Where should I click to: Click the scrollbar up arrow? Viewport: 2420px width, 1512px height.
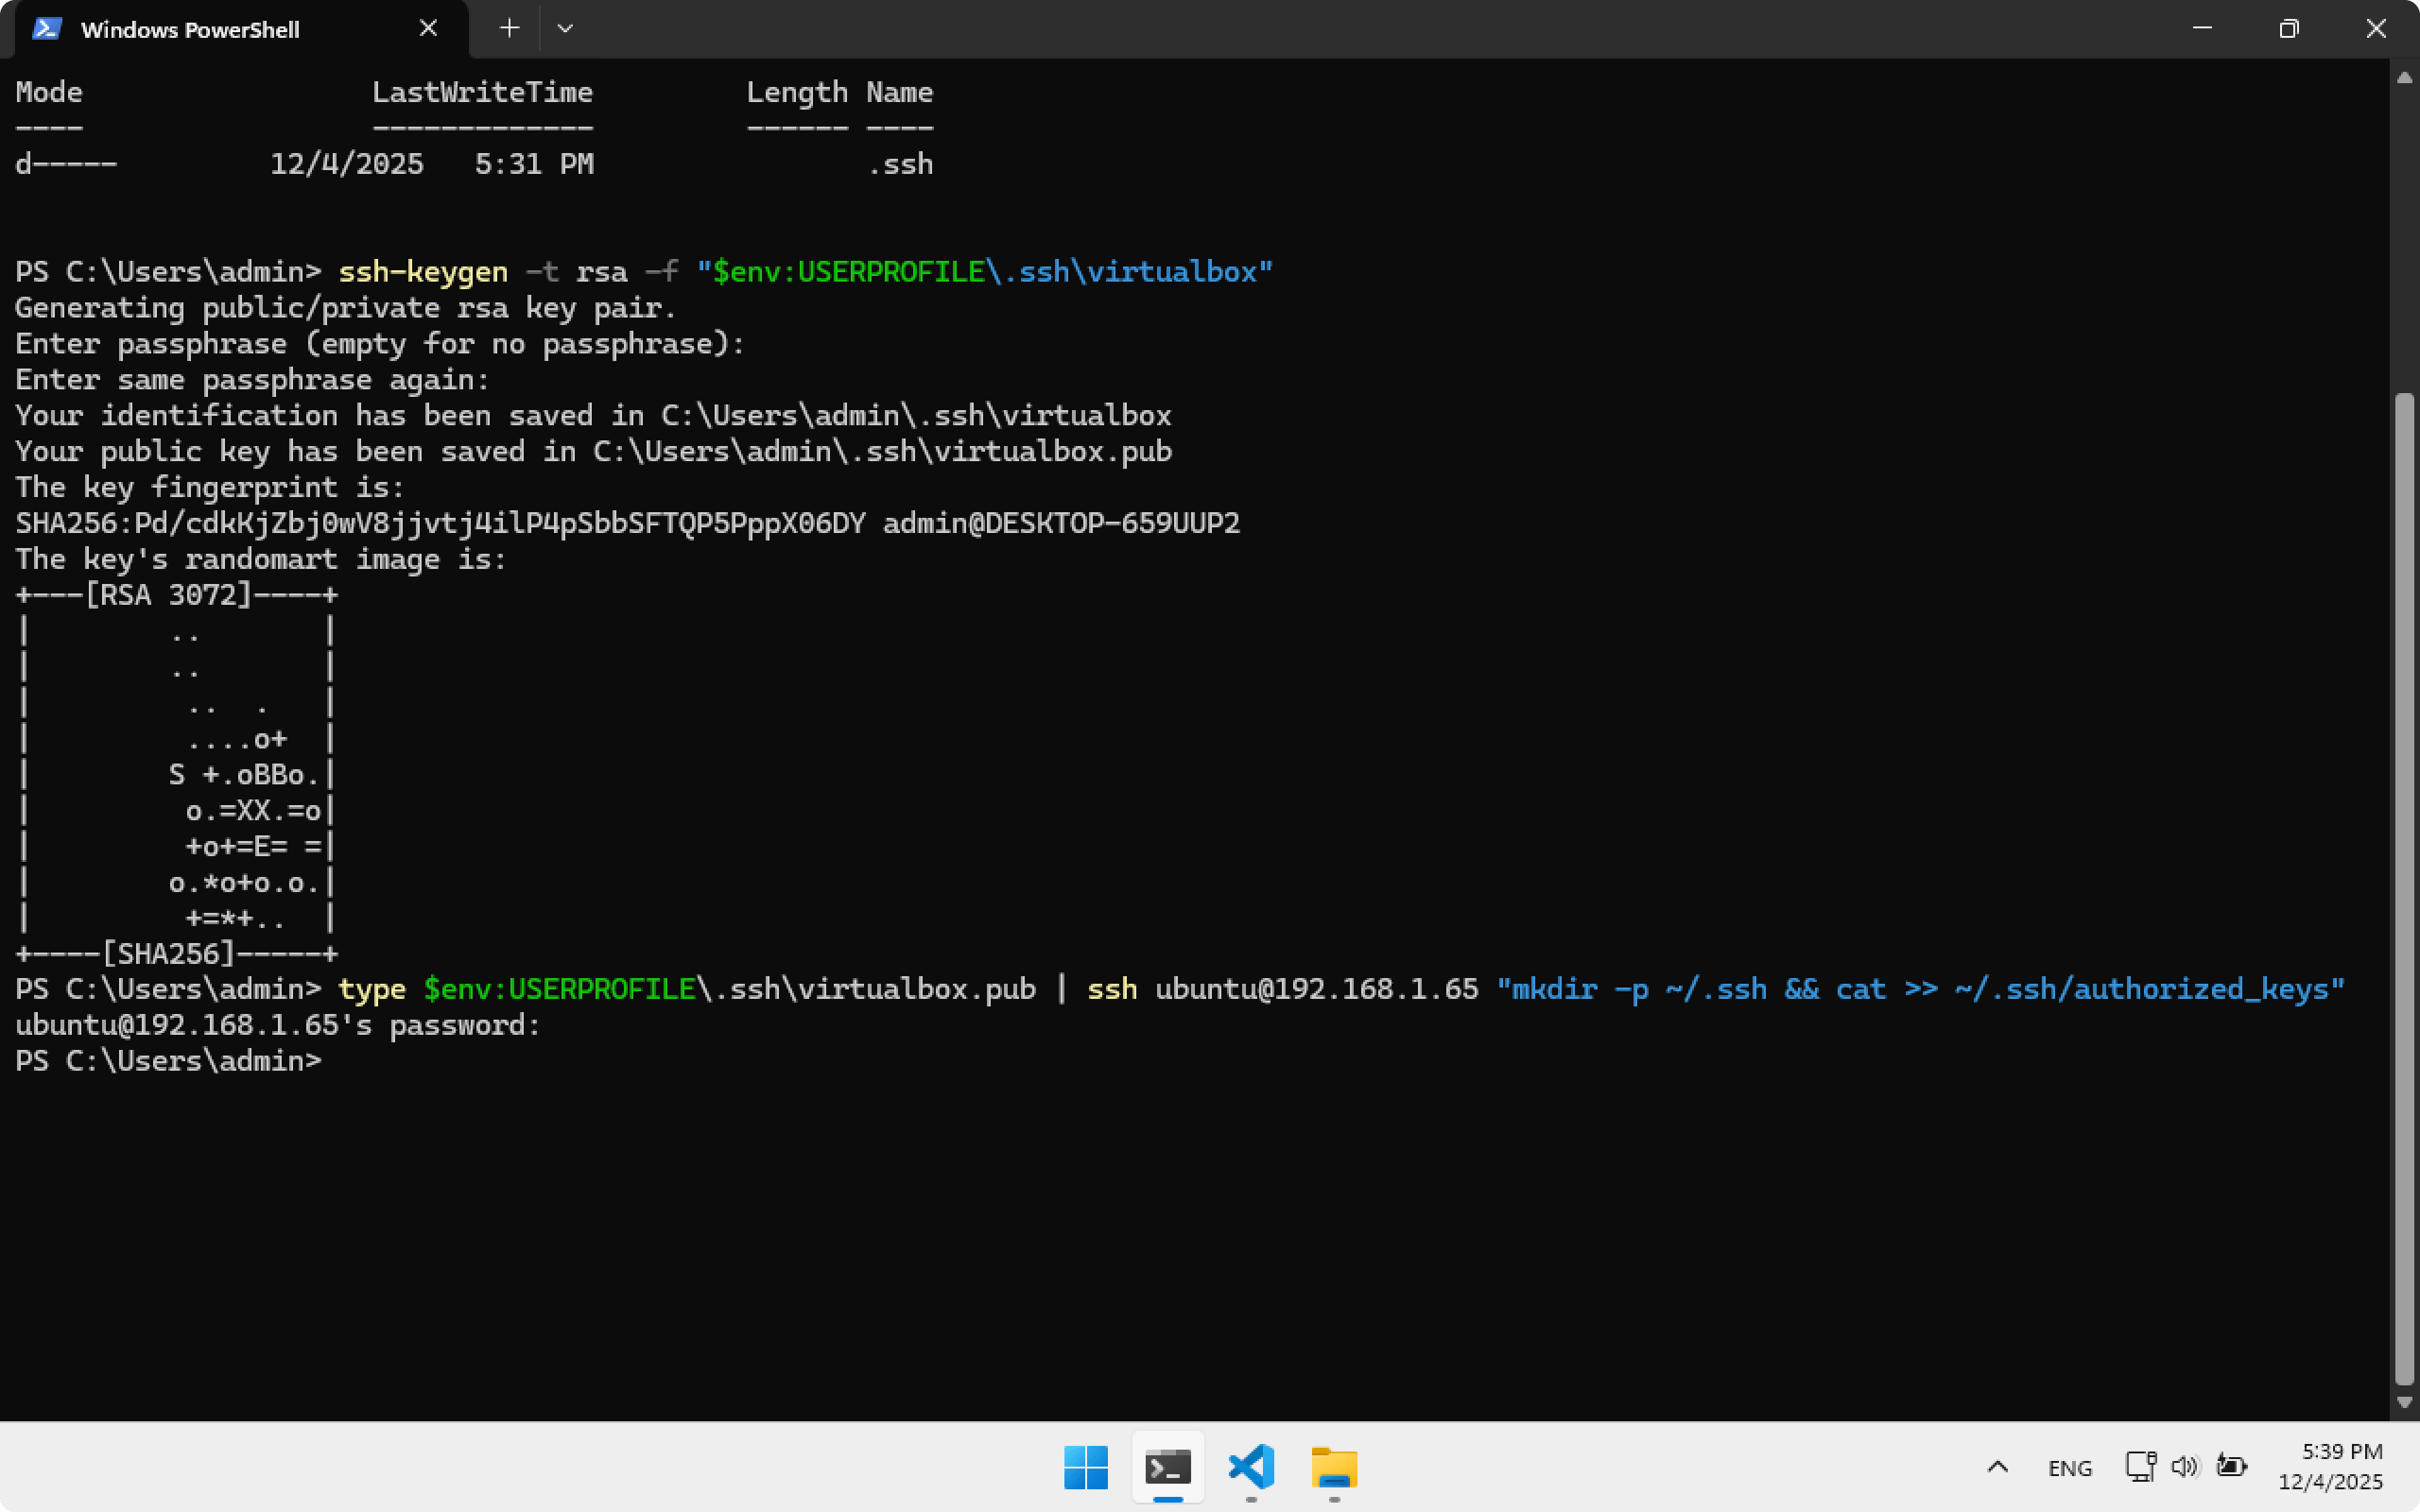[x=2405, y=78]
